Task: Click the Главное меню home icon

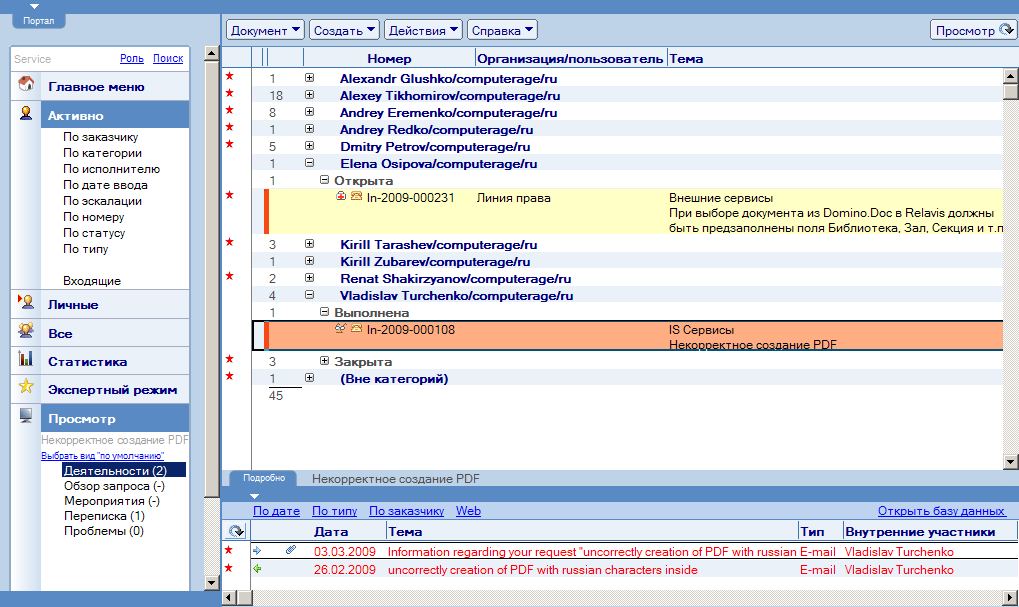Action: (x=27, y=85)
